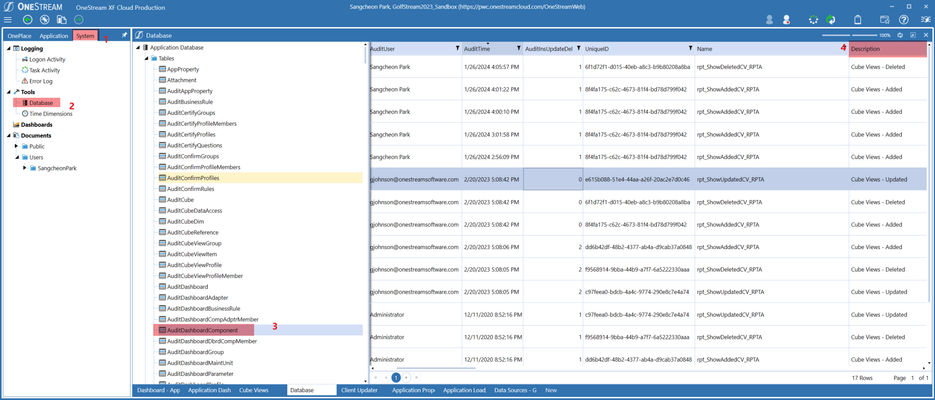Open the Client Updater bottom tab
The width and height of the screenshot is (935, 400).
tap(360, 390)
